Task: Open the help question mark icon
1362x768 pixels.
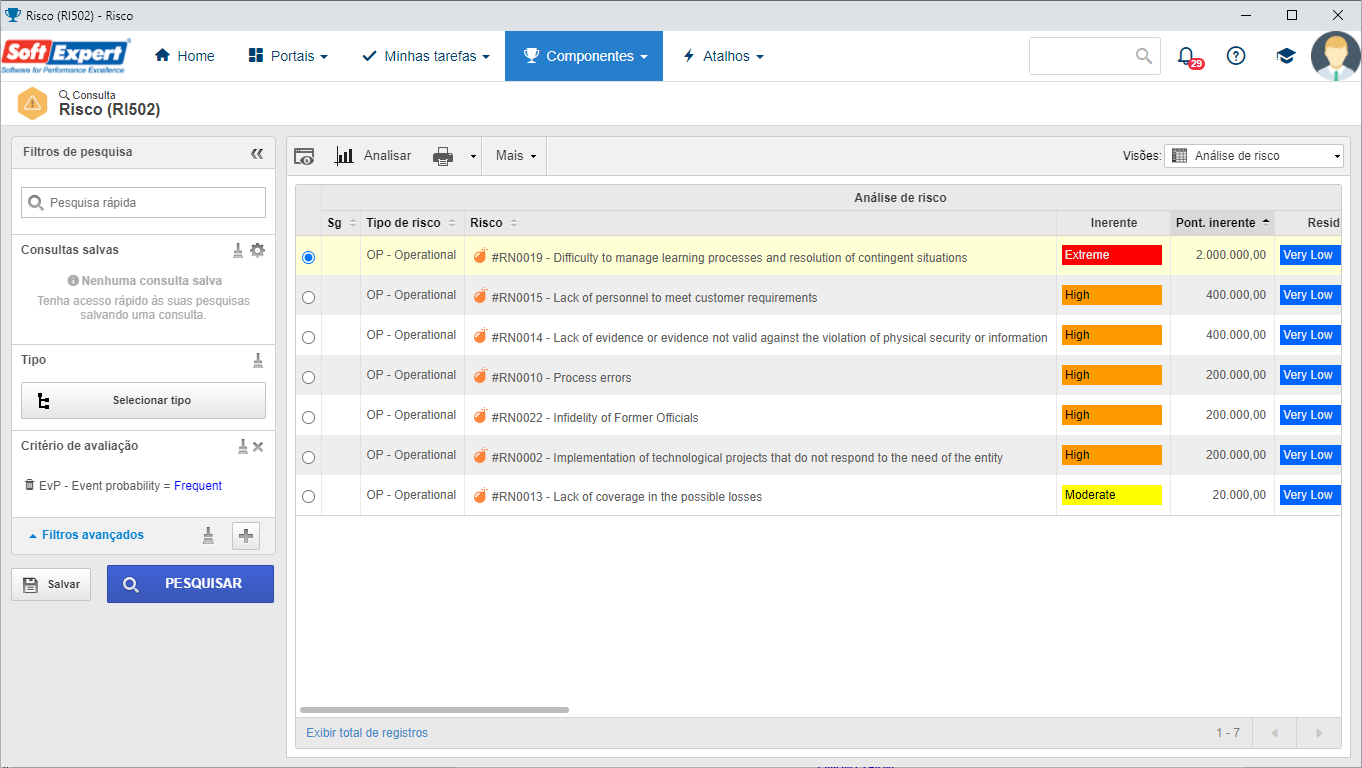Action: (x=1236, y=56)
